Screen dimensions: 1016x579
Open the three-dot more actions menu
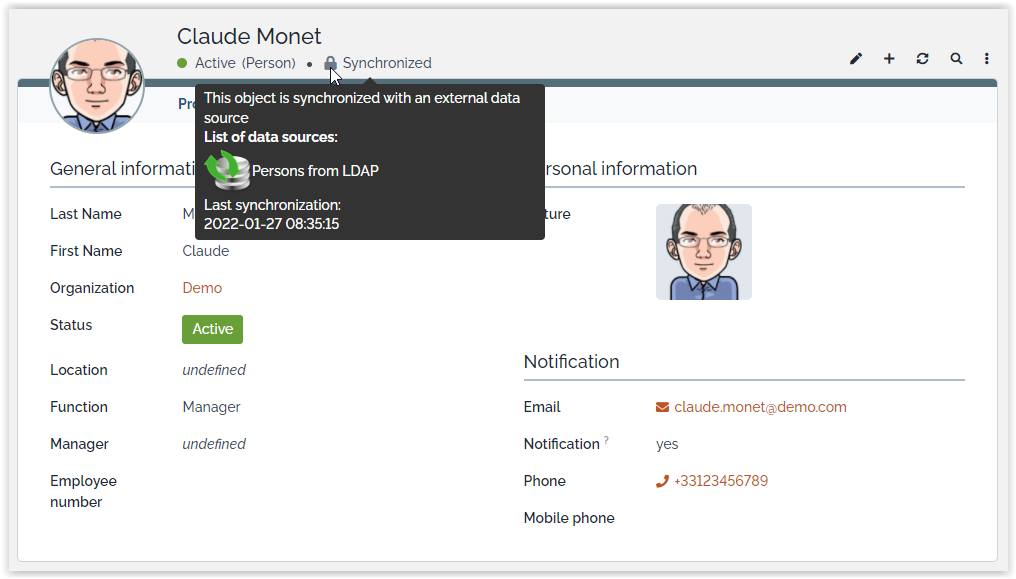coord(987,59)
